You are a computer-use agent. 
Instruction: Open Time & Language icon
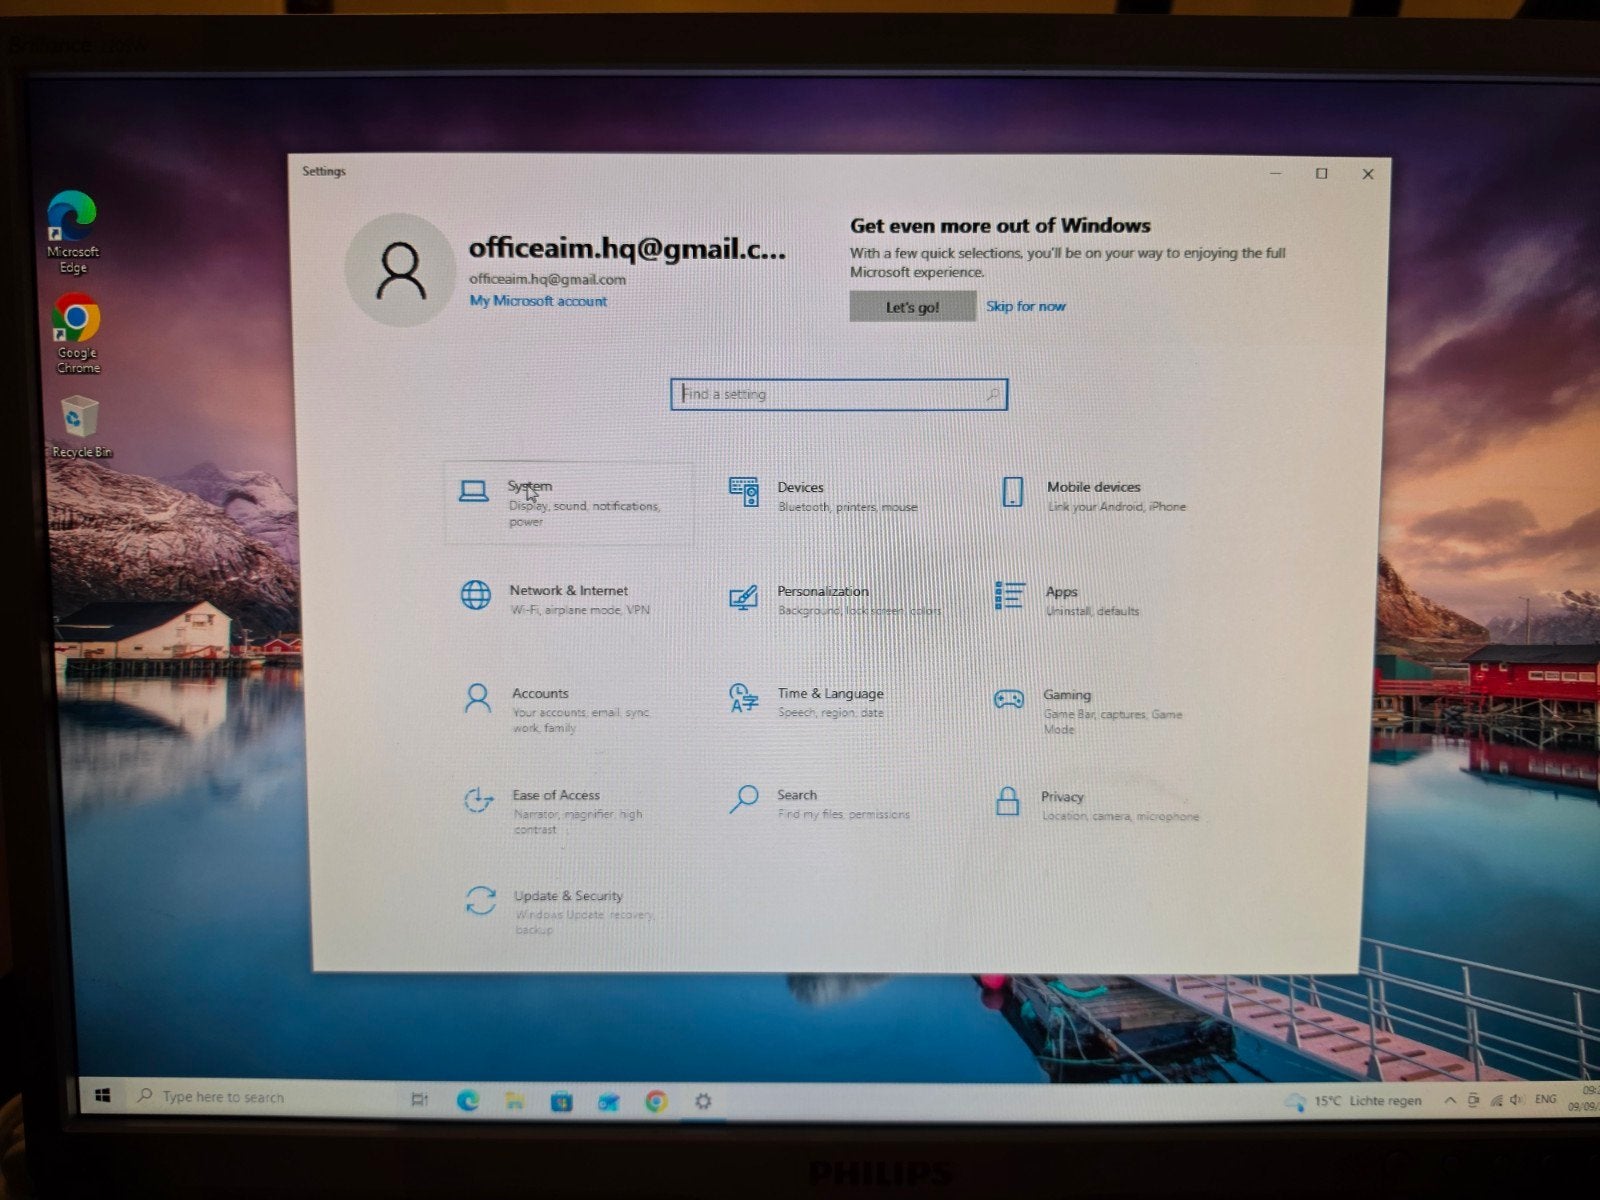[x=743, y=698]
